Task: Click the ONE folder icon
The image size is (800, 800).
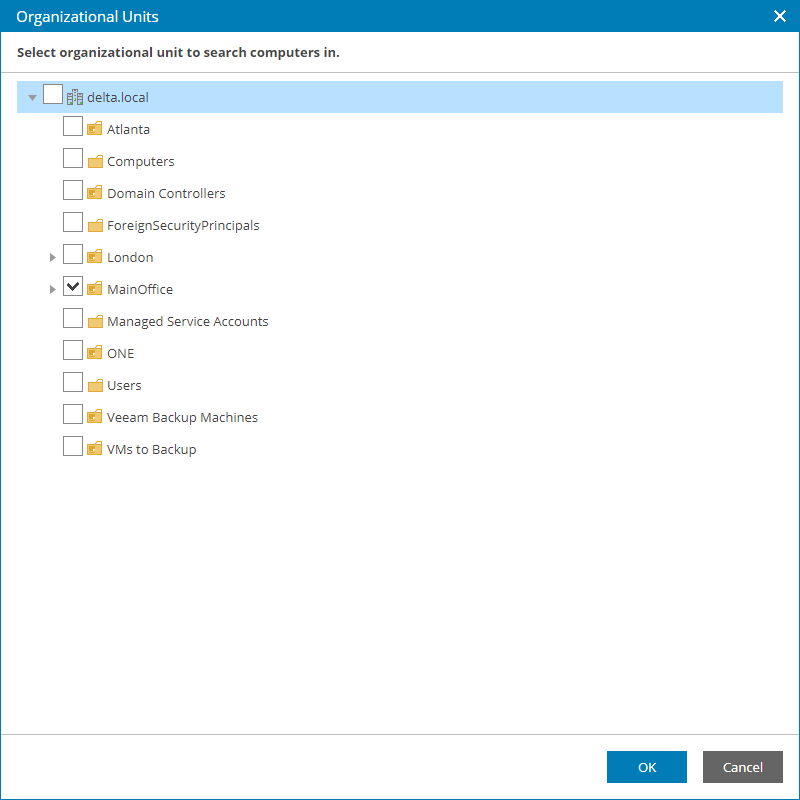Action: click(94, 352)
